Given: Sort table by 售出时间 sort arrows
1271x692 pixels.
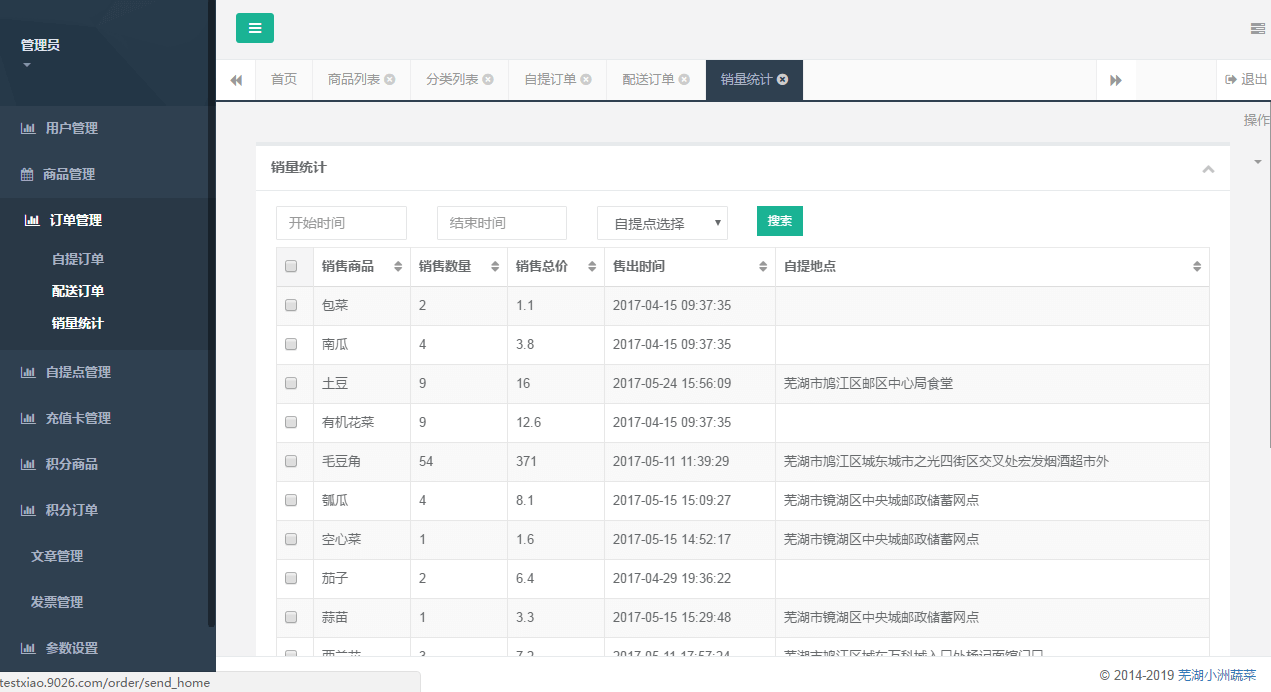Looking at the screenshot, I should pos(763,267).
